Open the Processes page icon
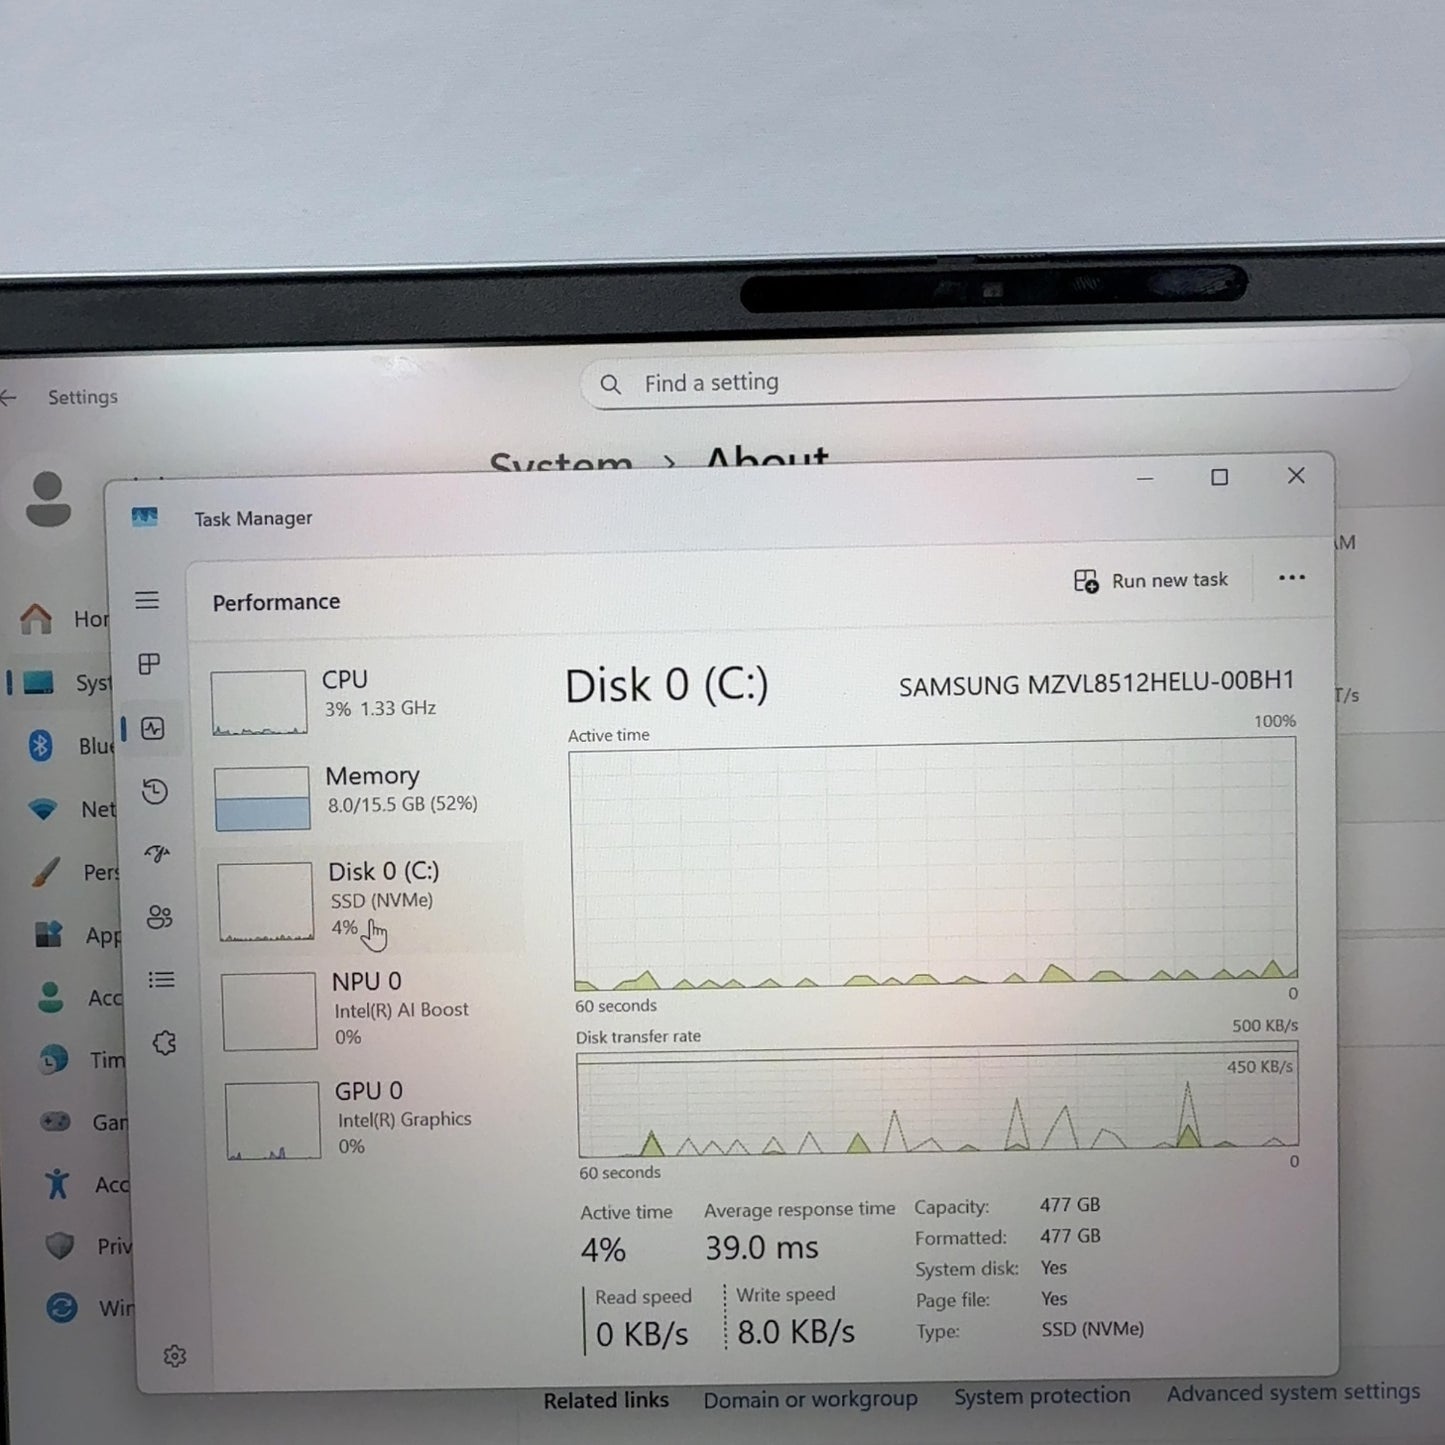Viewport: 1445px width, 1445px height. (x=149, y=664)
